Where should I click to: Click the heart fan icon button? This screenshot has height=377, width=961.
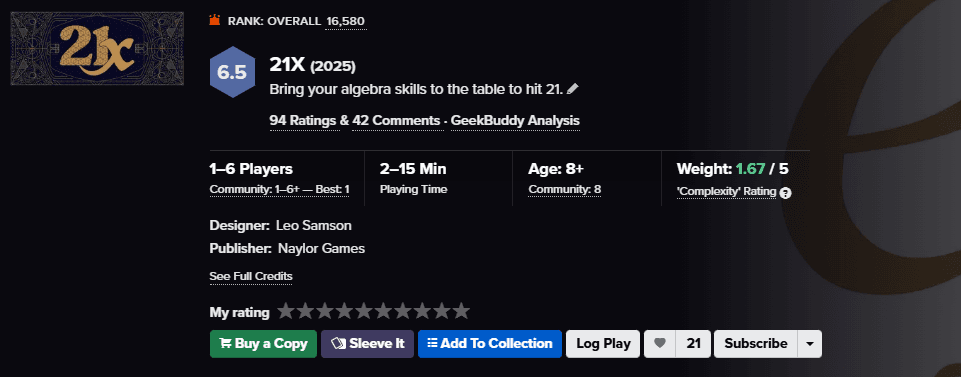tap(659, 344)
